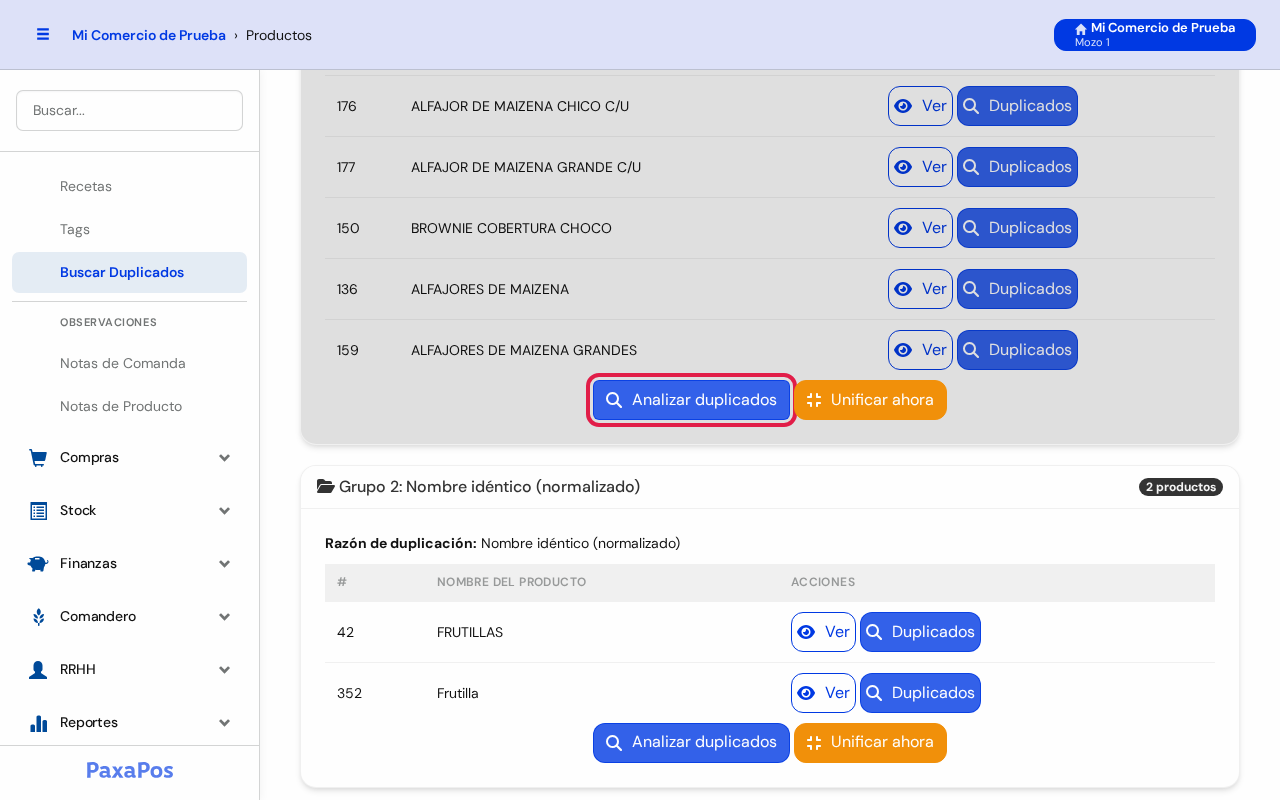Image resolution: width=1280 pixels, height=800 pixels.
Task: View product 159 Alfajores de Maizena Grandes
Action: coord(920,350)
